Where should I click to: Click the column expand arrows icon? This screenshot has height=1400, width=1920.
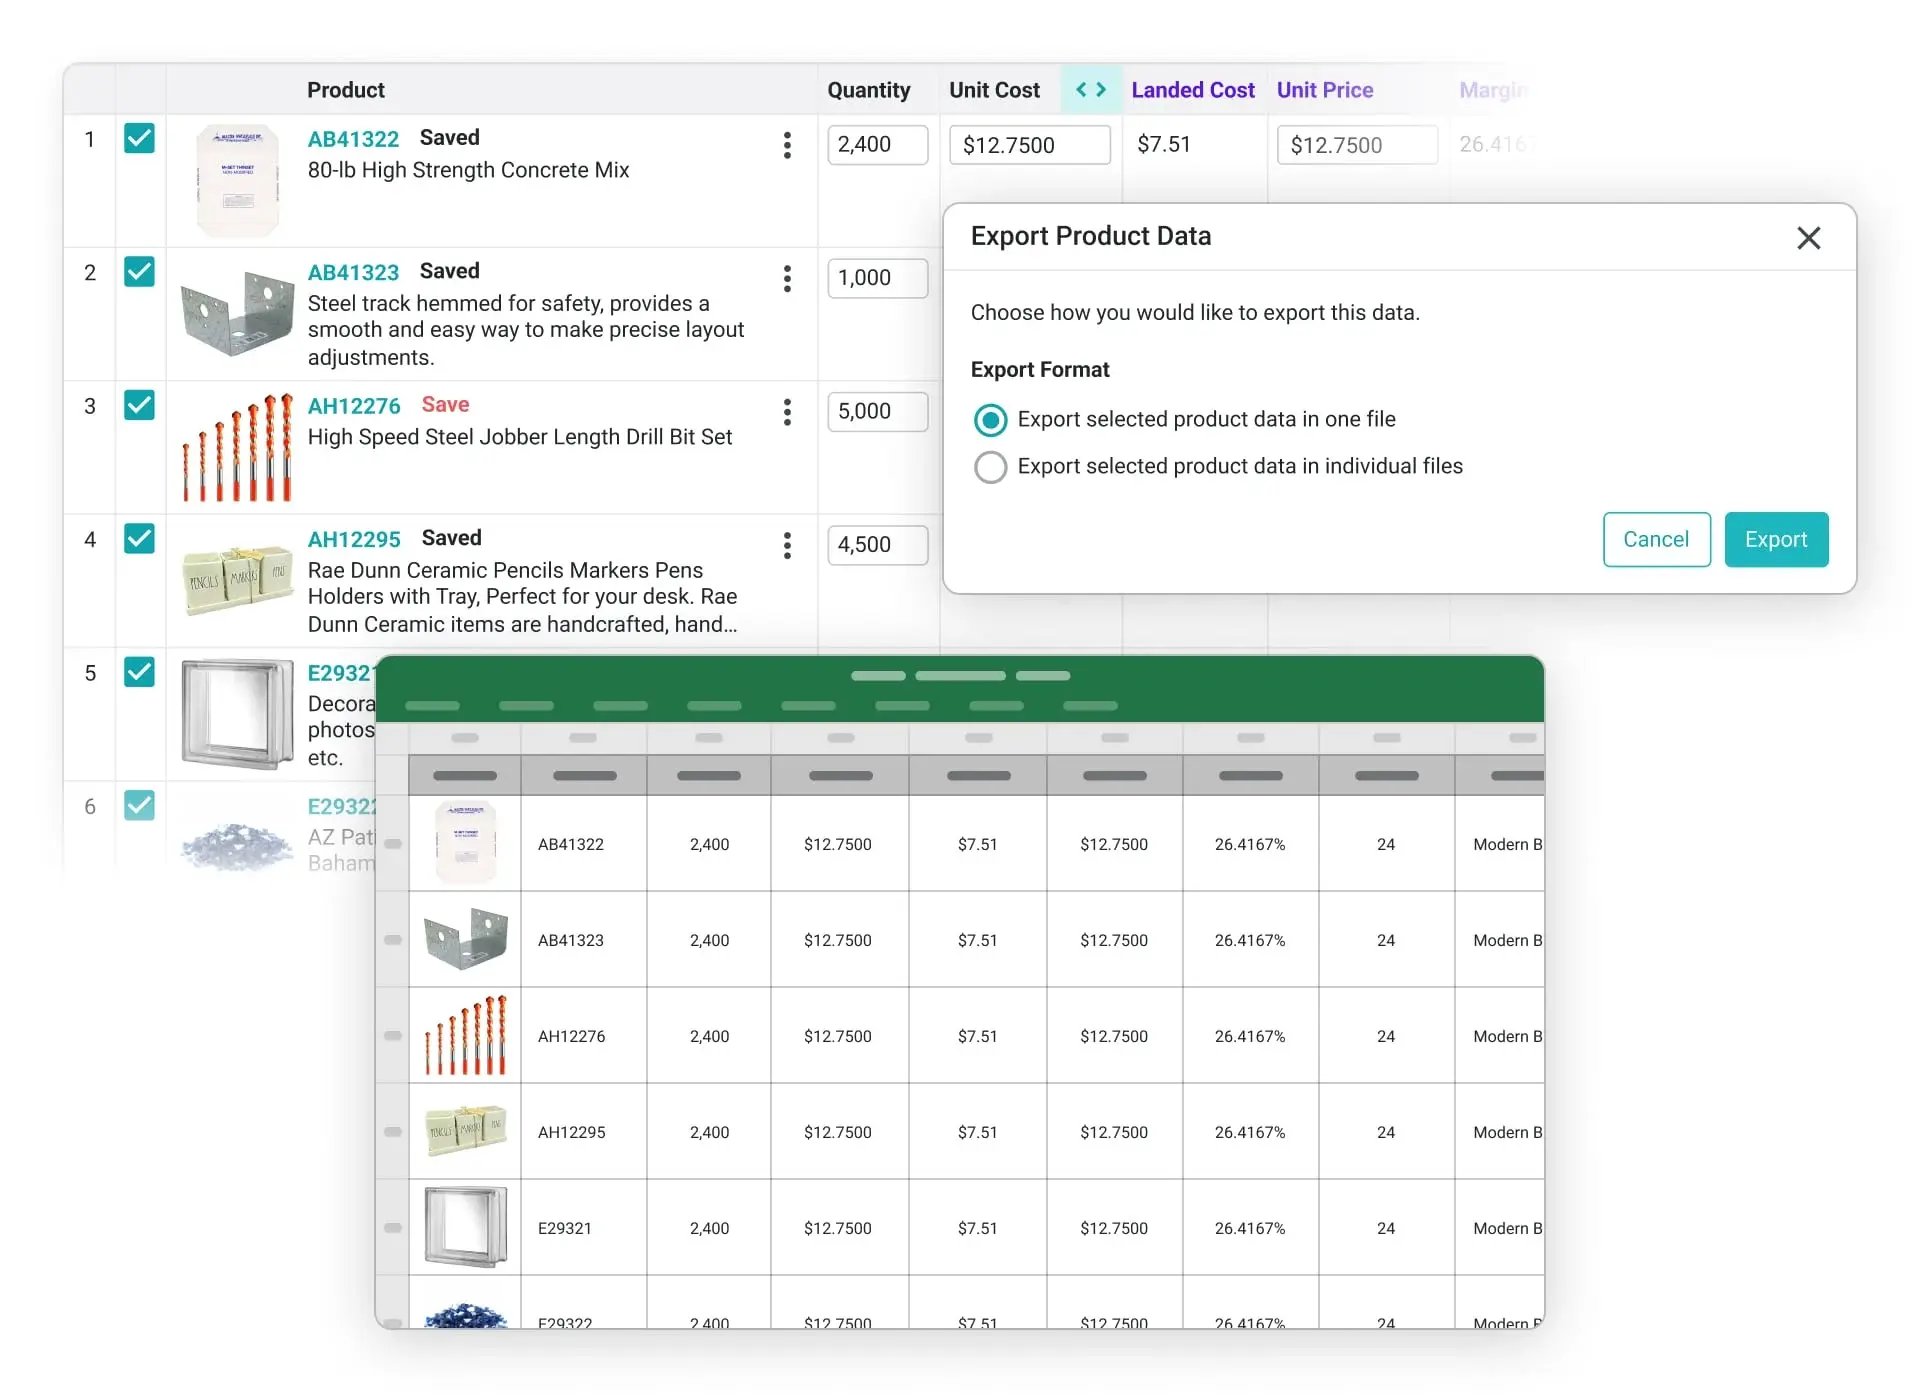(x=1090, y=90)
